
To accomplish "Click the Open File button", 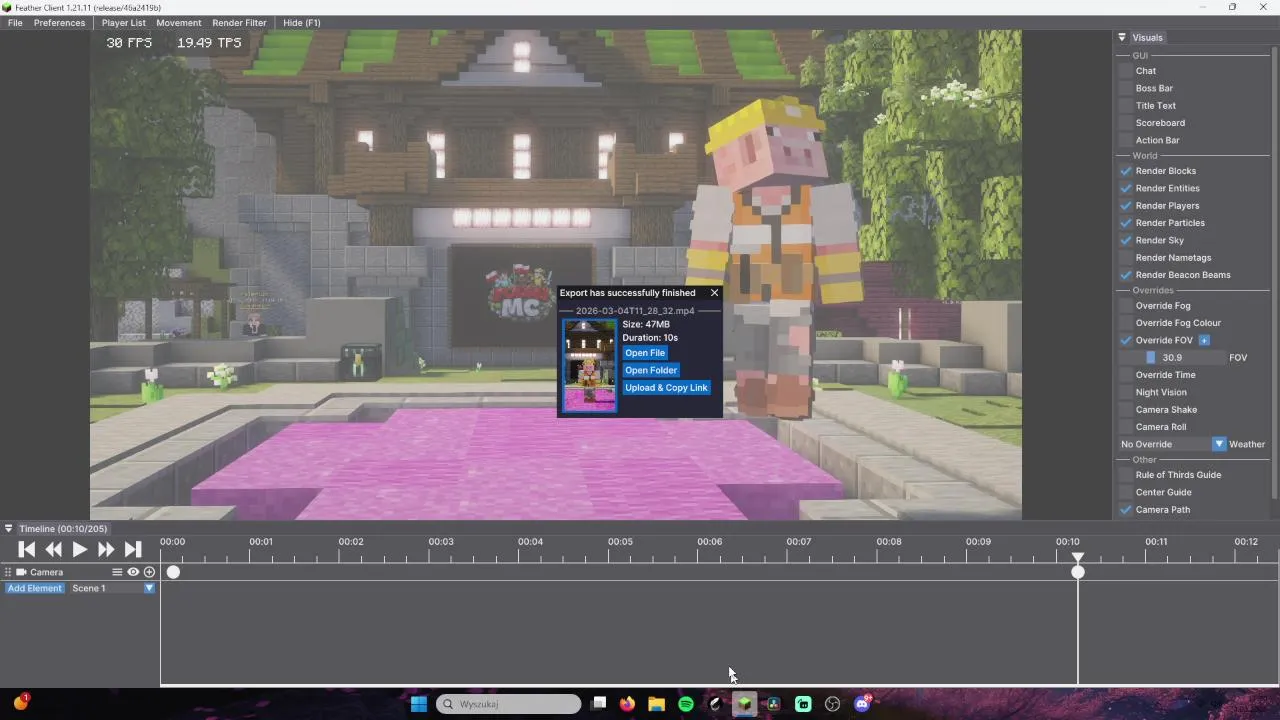I will tap(645, 353).
